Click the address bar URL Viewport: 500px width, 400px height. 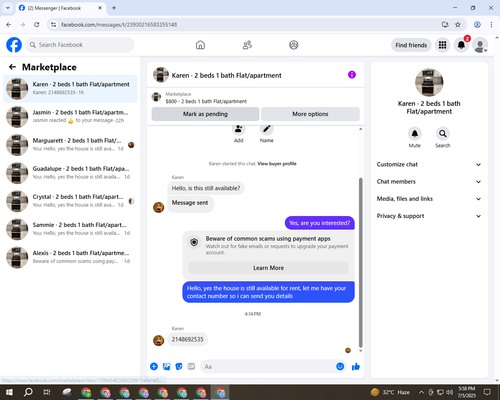[119, 25]
